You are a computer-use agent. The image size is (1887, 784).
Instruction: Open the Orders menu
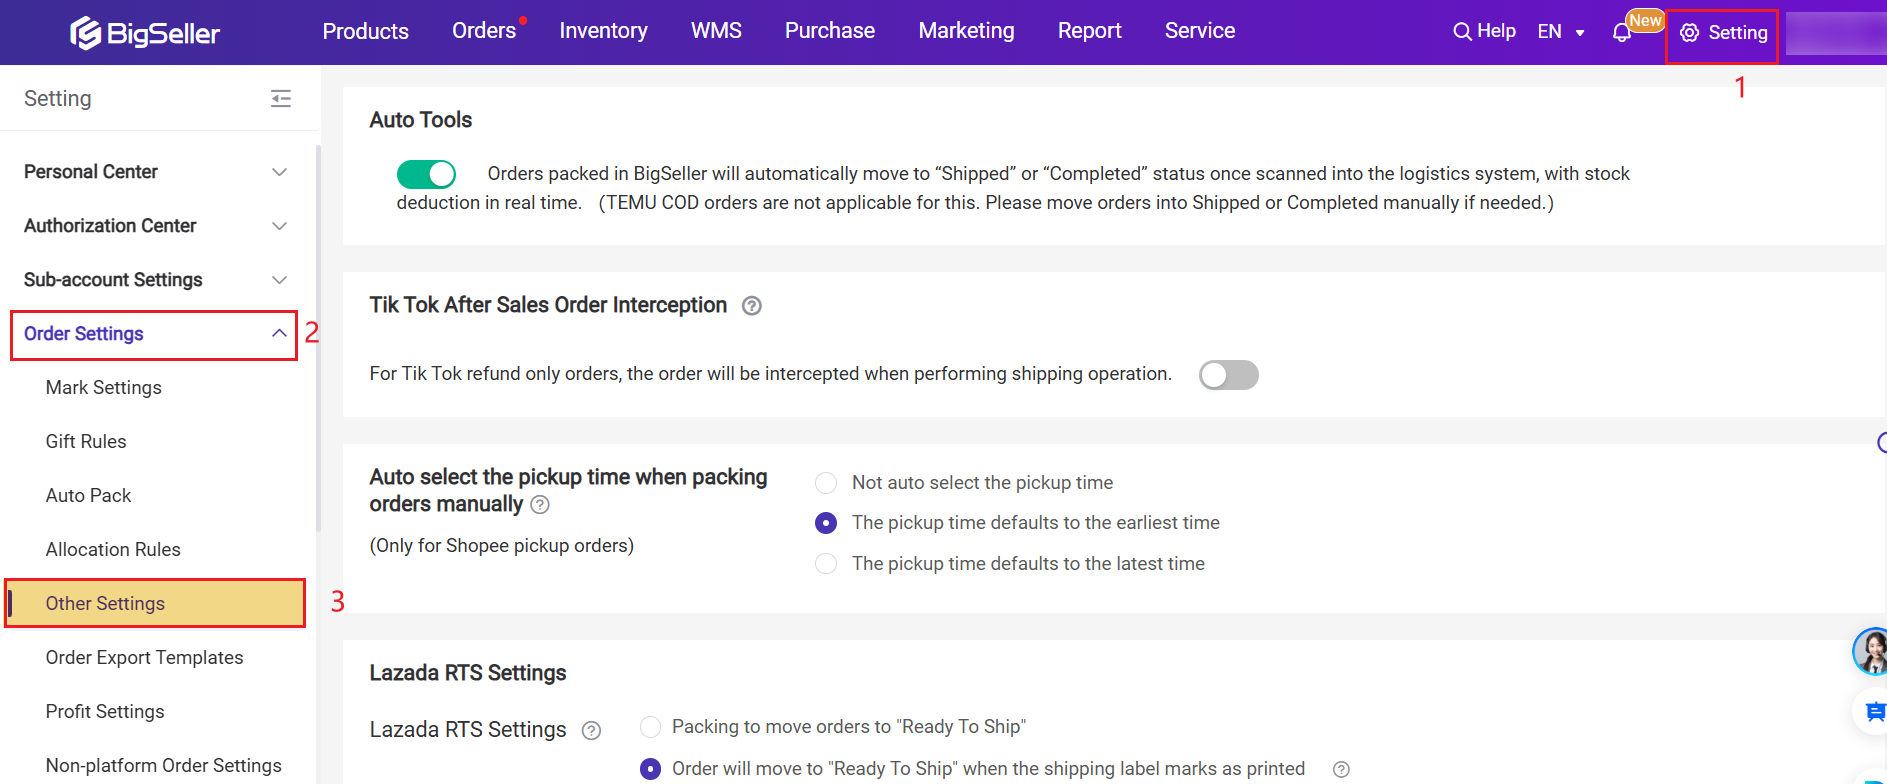pos(484,31)
